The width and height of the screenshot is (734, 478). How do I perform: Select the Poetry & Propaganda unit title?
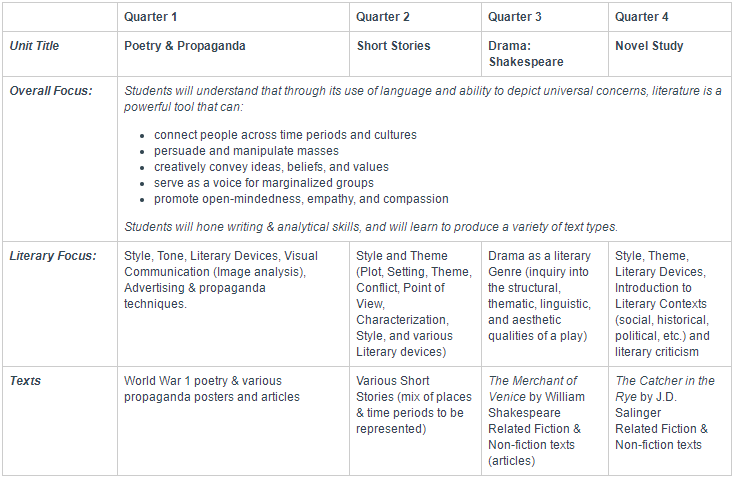pyautogui.click(x=184, y=46)
